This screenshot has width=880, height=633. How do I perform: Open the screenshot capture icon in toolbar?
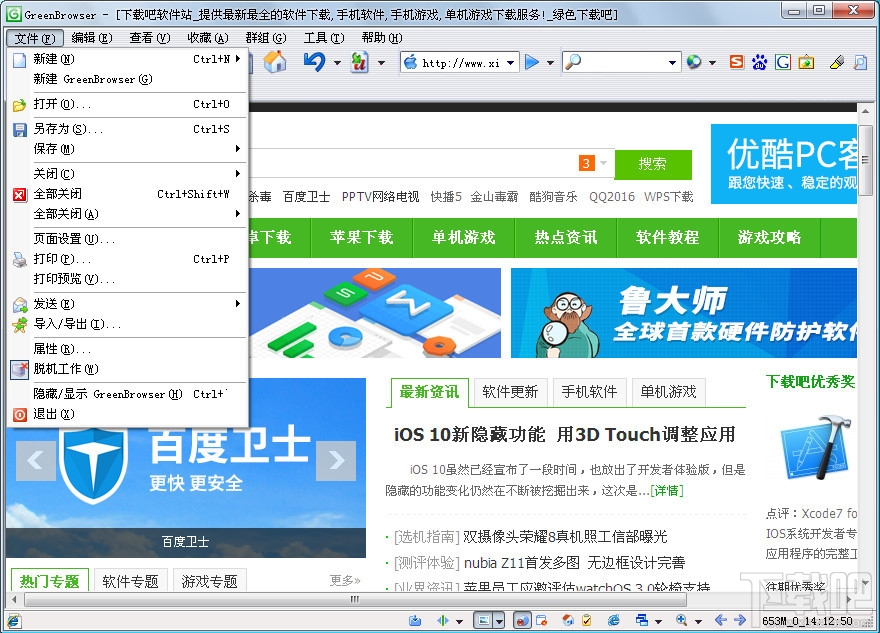click(807, 62)
